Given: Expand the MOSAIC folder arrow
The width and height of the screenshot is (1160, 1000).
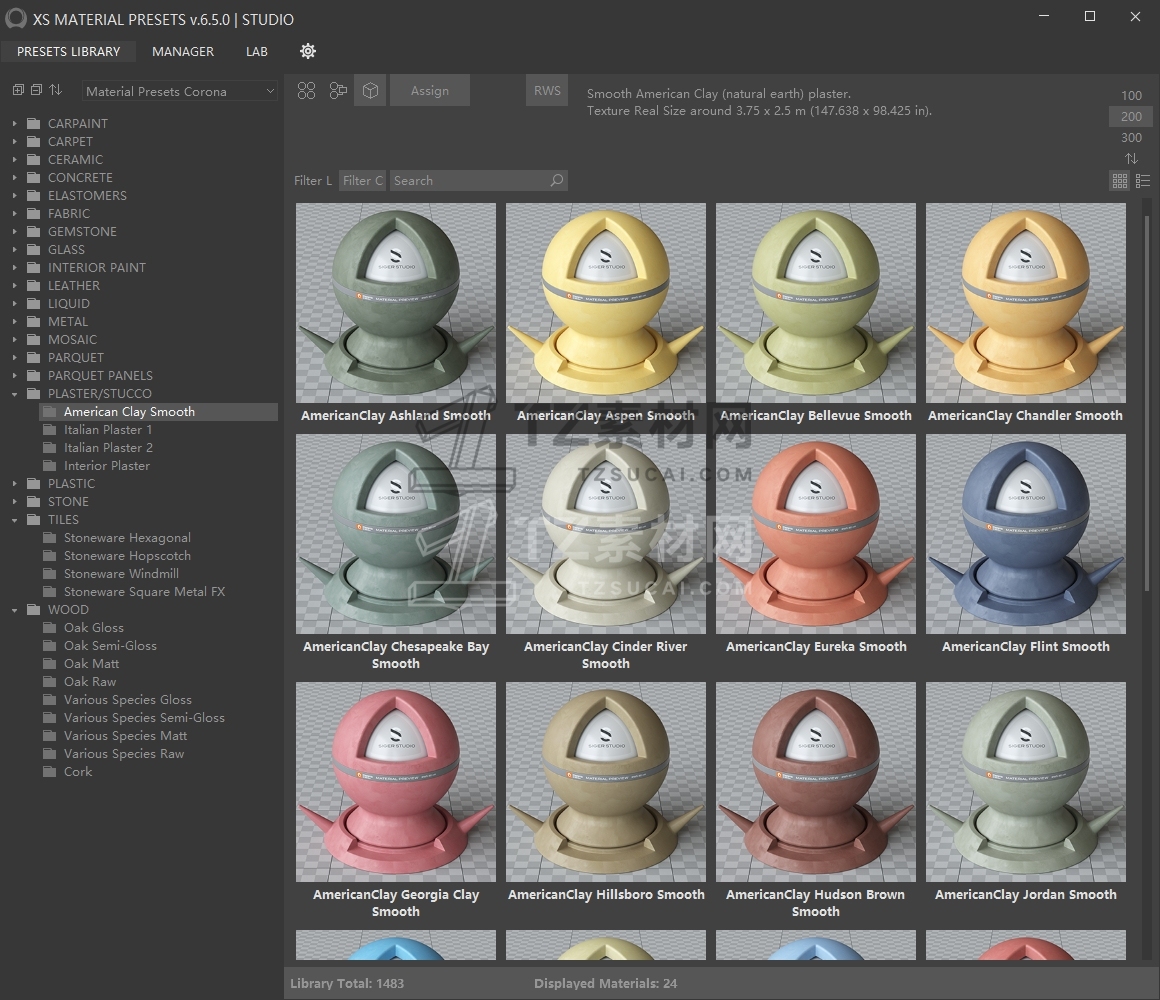Looking at the screenshot, I should (x=14, y=339).
